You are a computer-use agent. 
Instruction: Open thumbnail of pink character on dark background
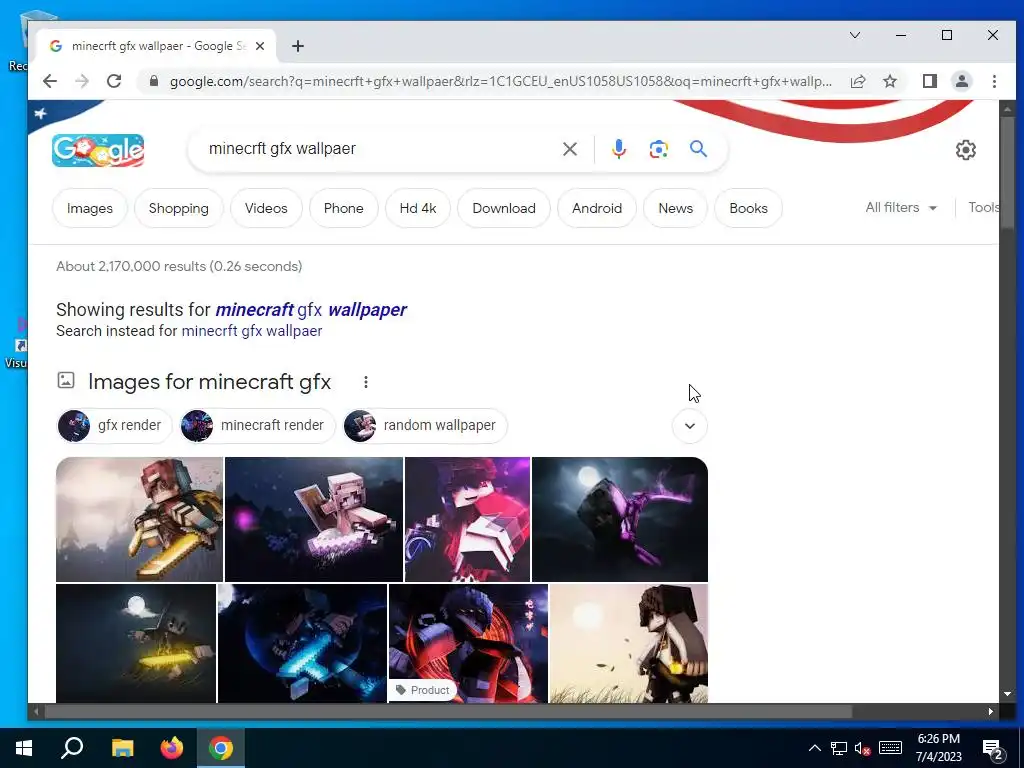tap(313, 519)
